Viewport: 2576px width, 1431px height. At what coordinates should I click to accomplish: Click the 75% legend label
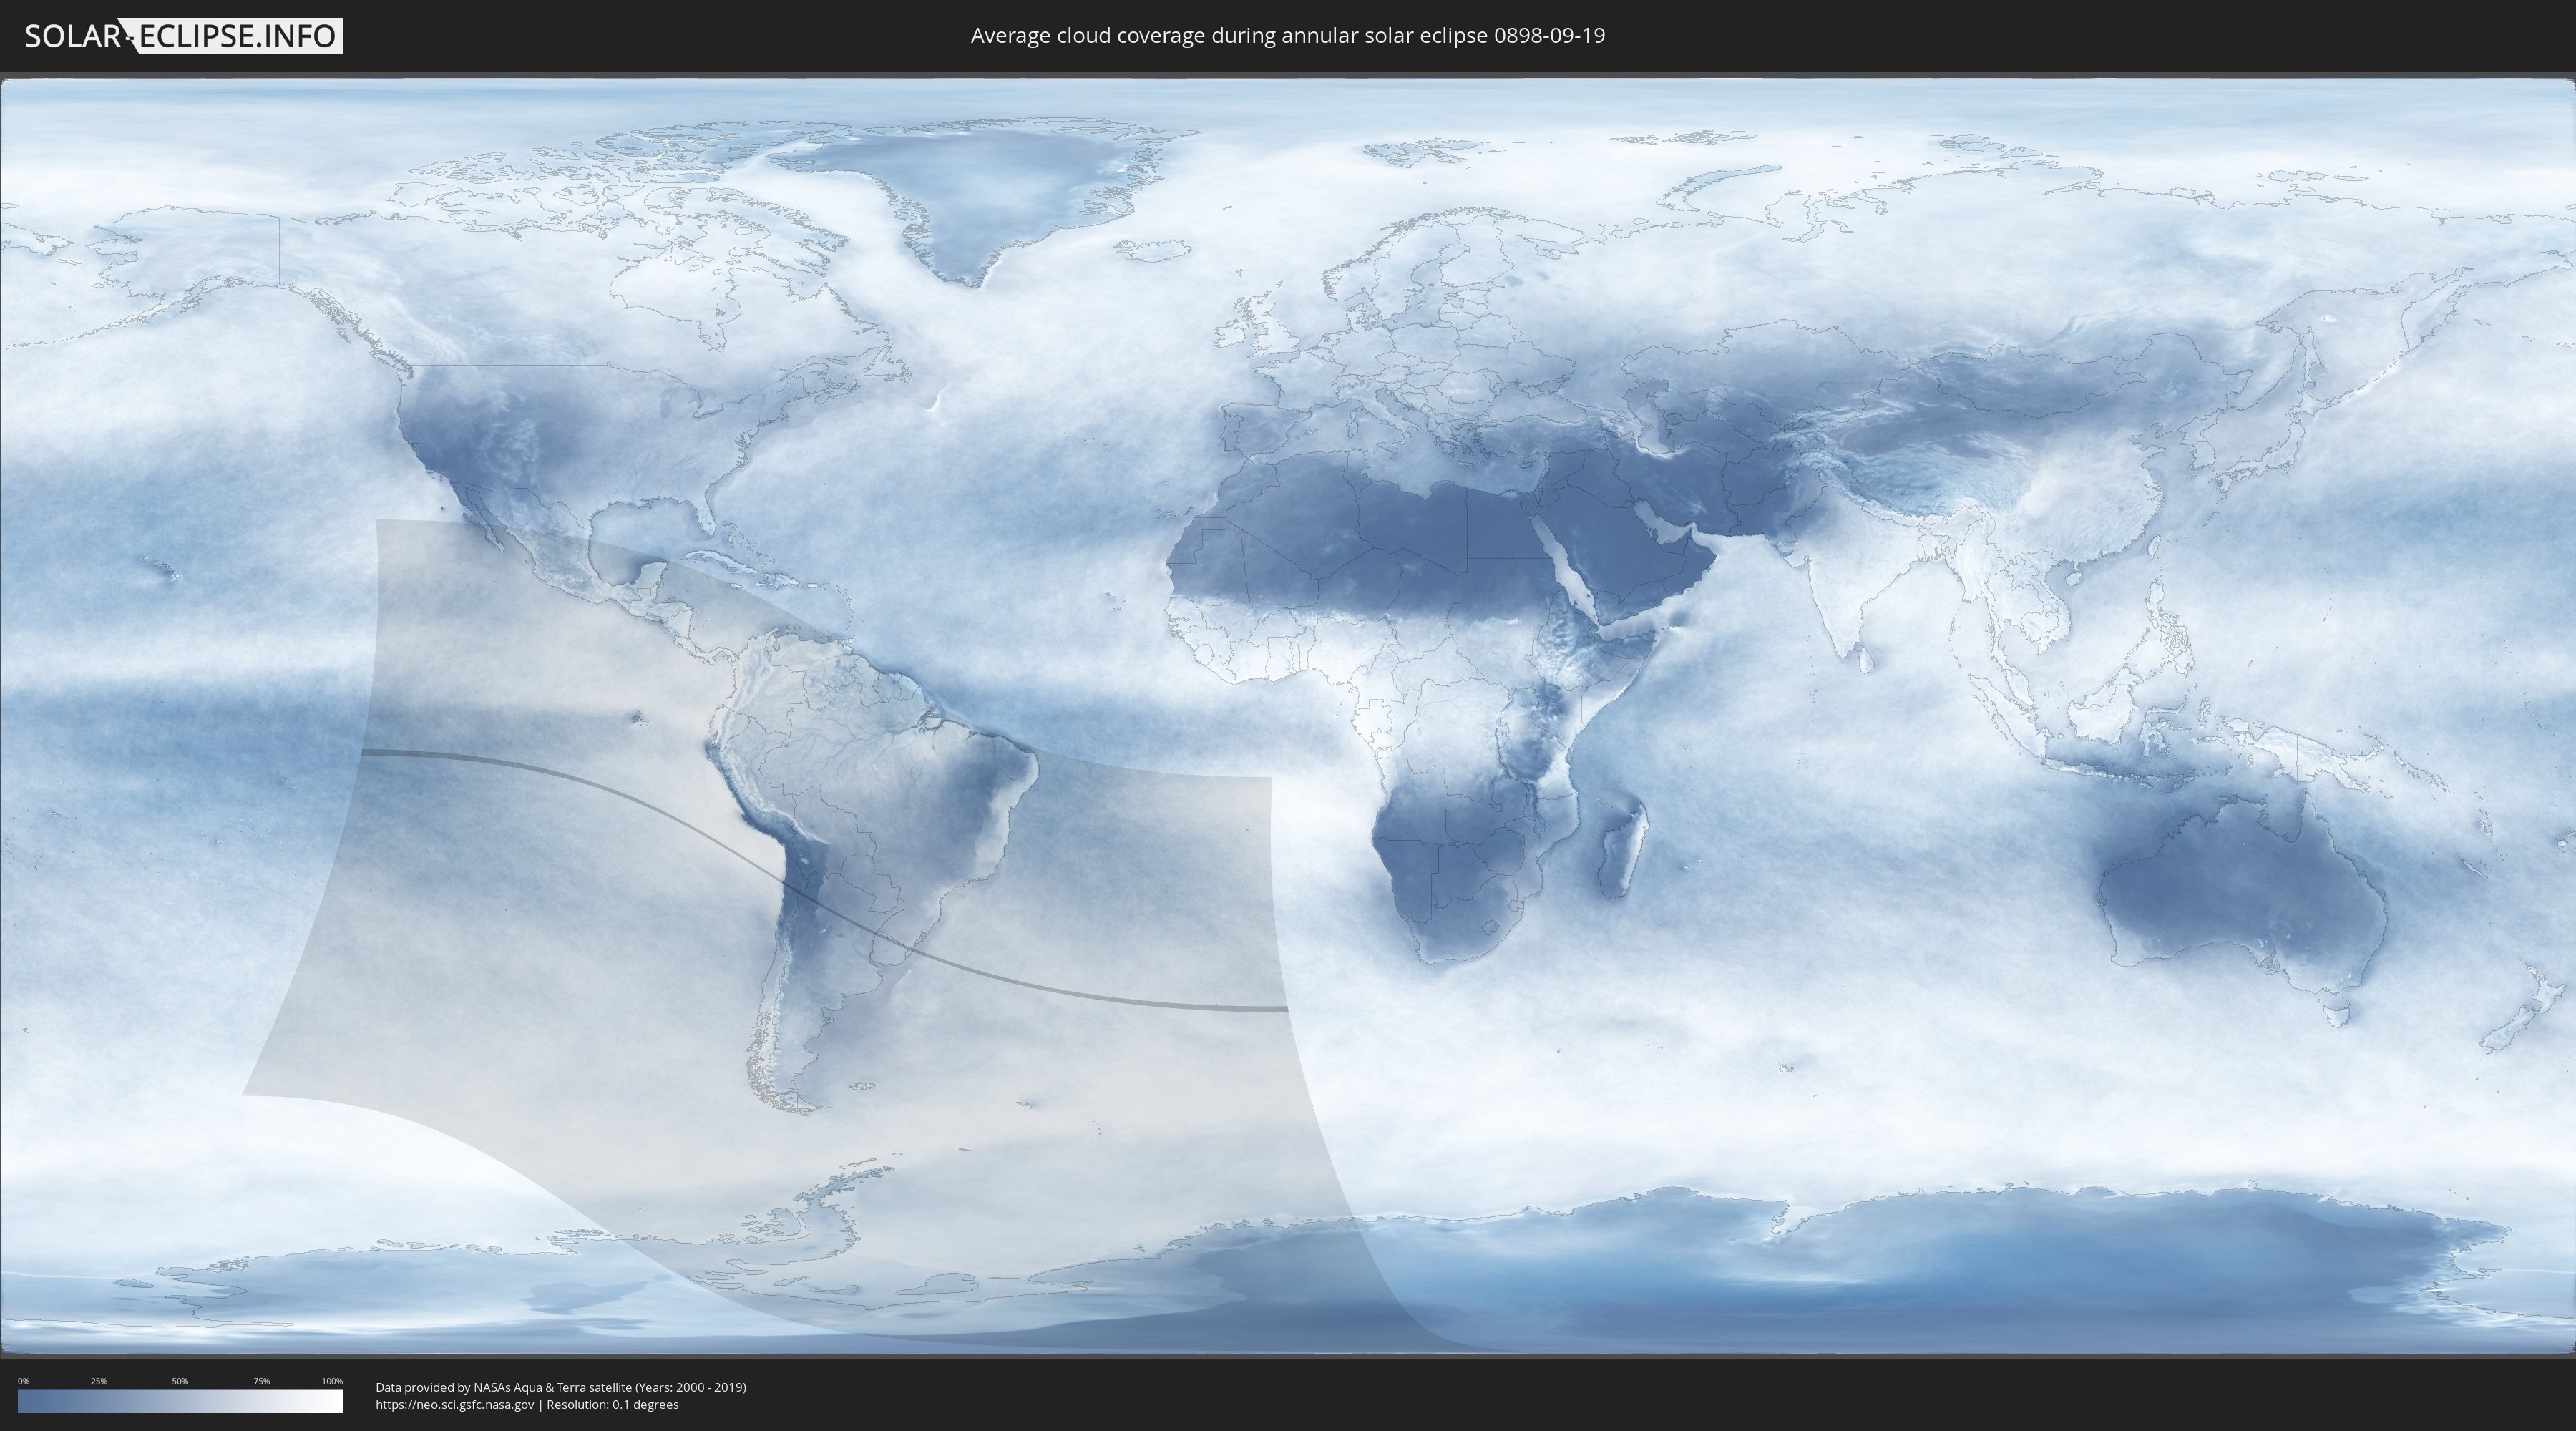pos(261,1381)
